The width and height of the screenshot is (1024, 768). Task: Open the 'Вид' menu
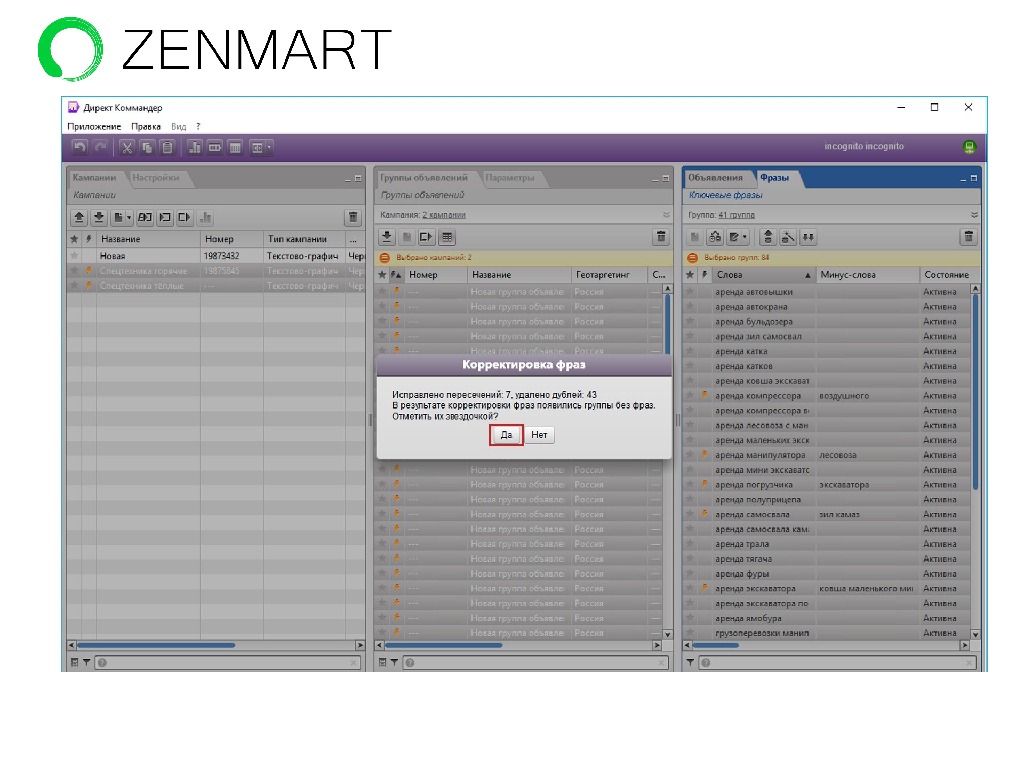point(179,127)
